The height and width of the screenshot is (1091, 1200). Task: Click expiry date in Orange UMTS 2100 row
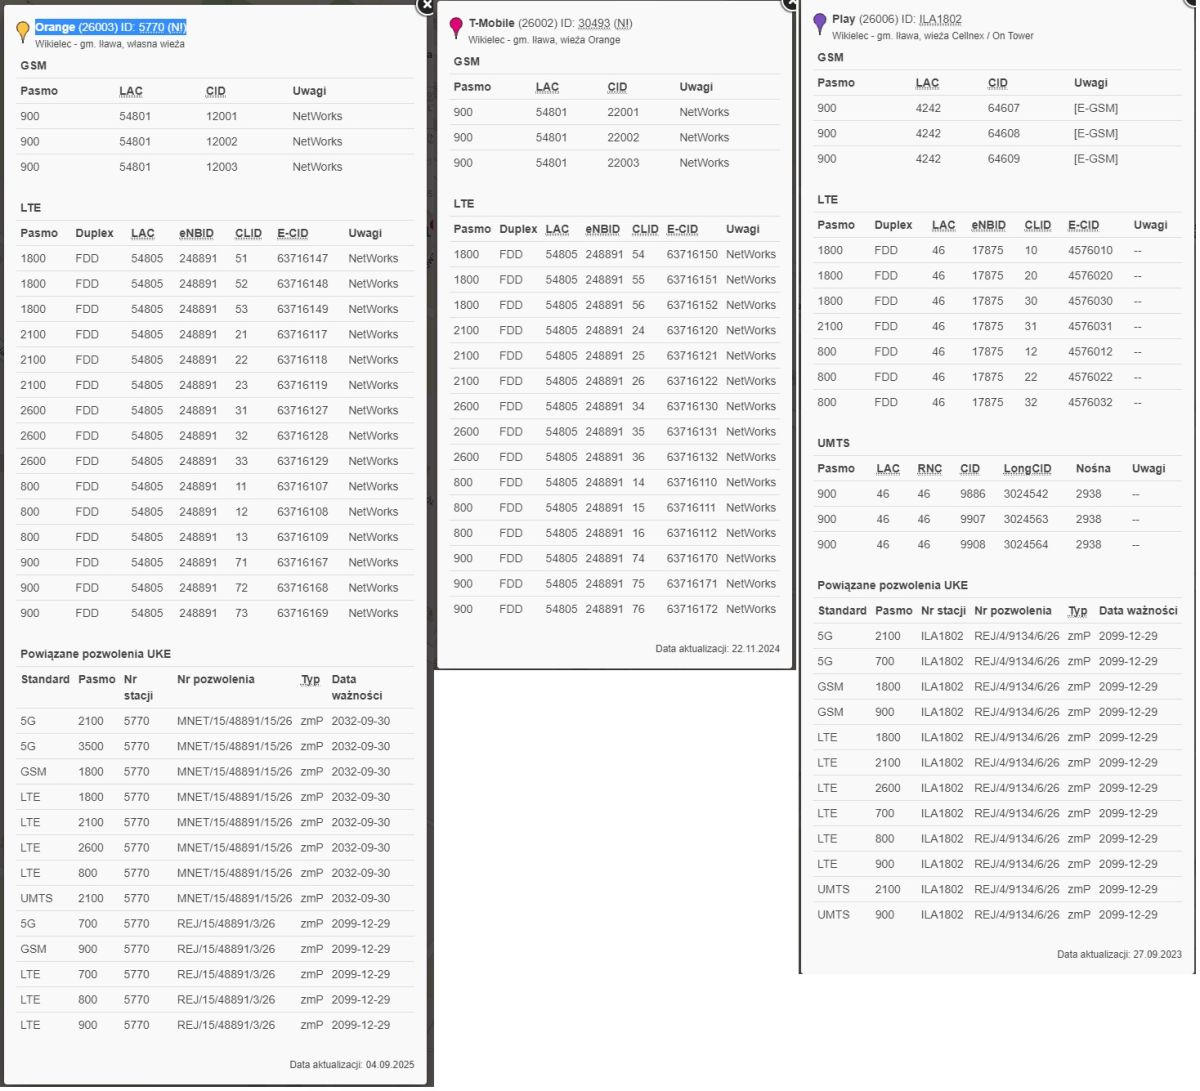coord(361,899)
